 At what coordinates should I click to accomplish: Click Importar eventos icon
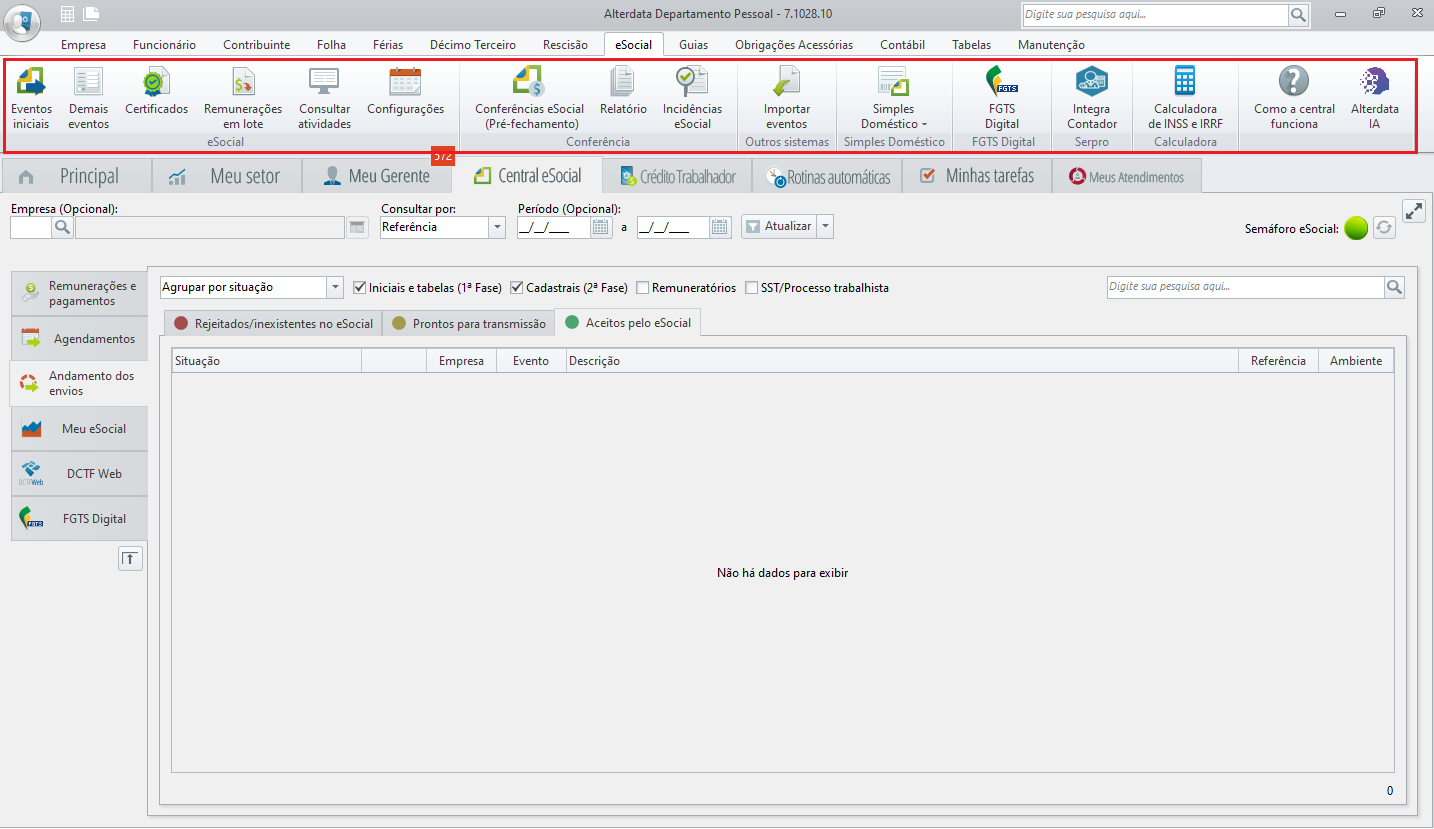(x=786, y=98)
